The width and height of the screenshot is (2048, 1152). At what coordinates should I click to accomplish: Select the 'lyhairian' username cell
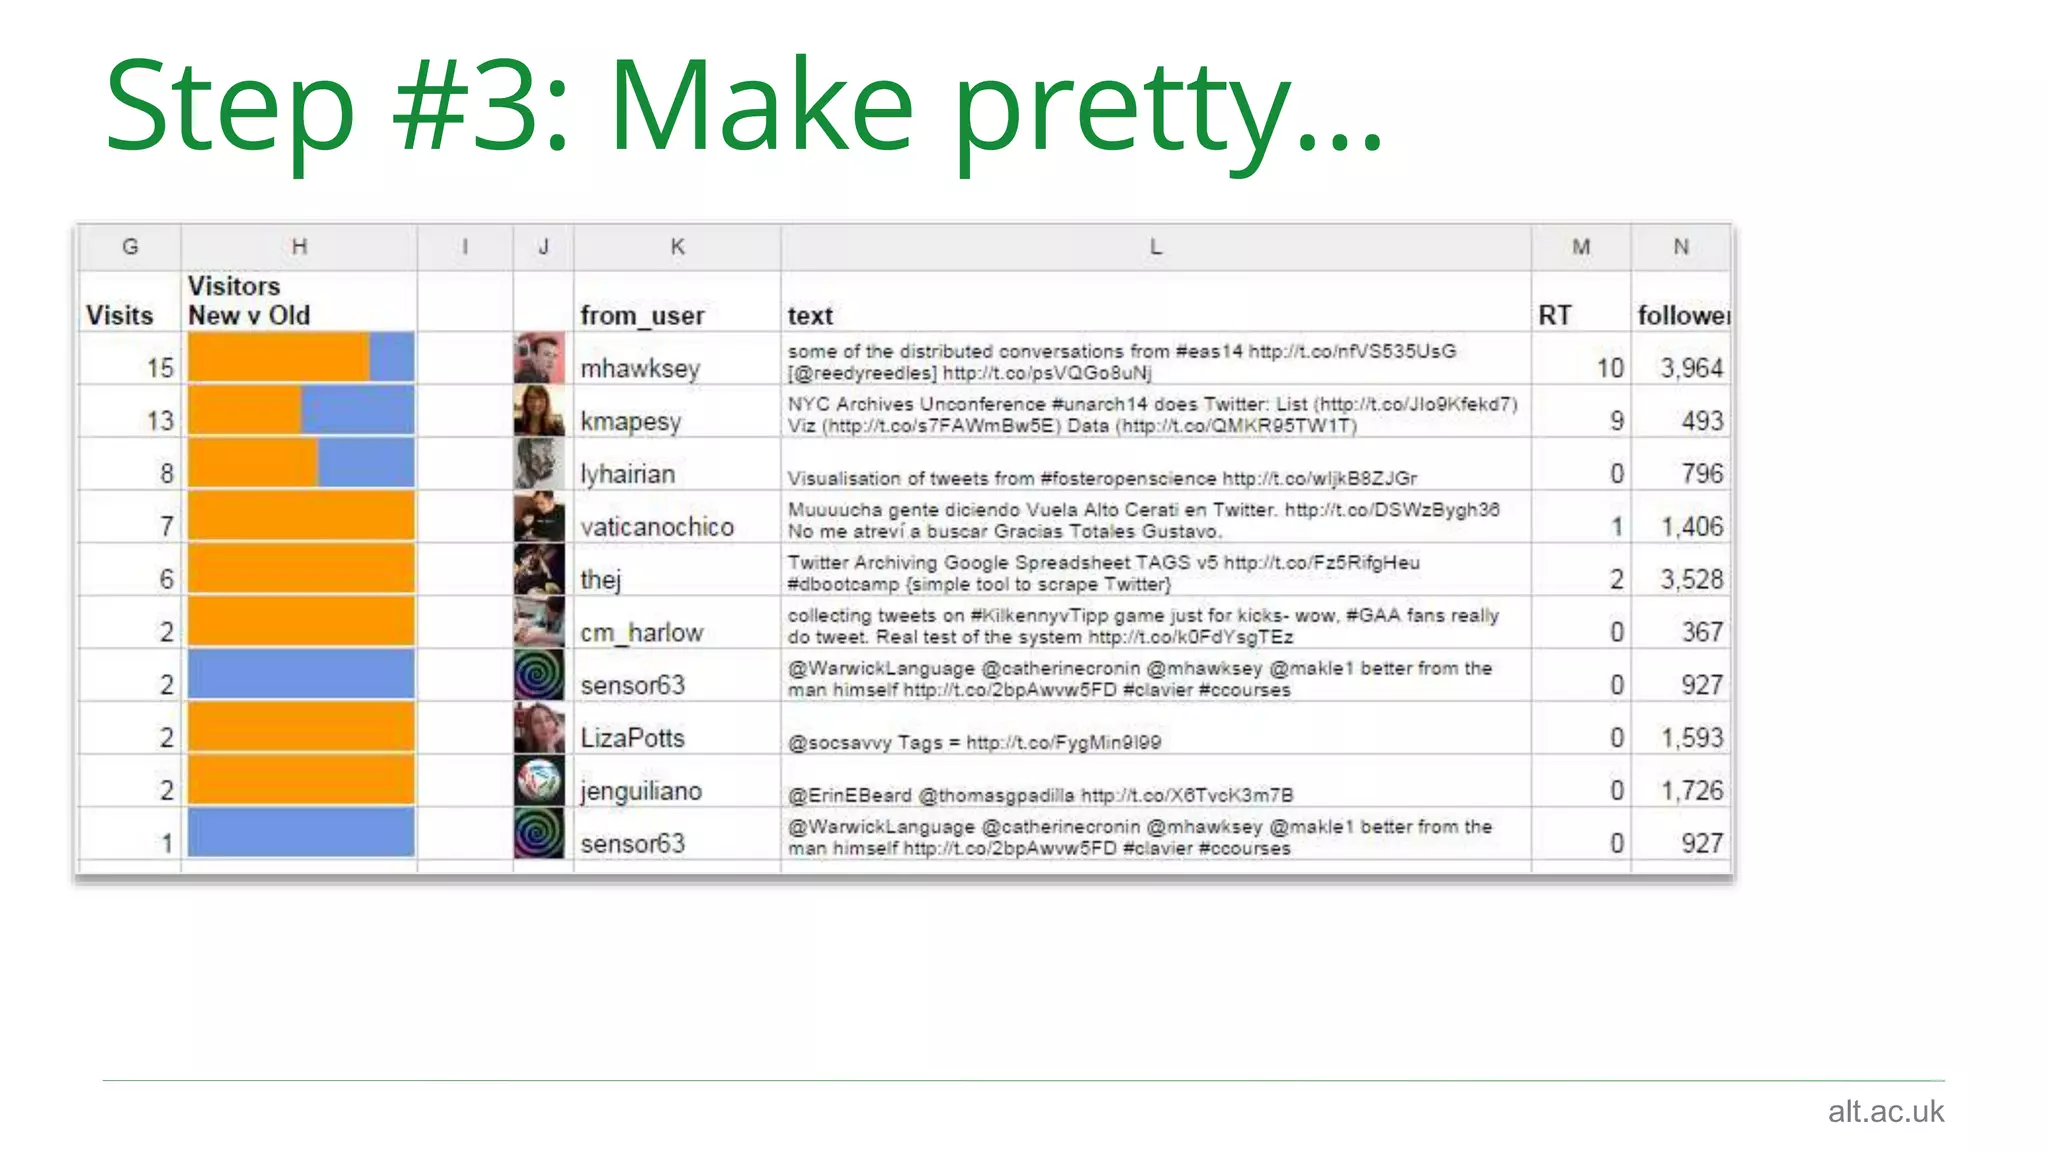677,464
